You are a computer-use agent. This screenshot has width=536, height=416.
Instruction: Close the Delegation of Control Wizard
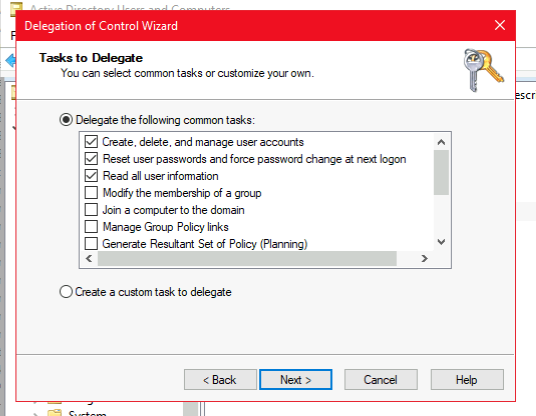pos(500,25)
